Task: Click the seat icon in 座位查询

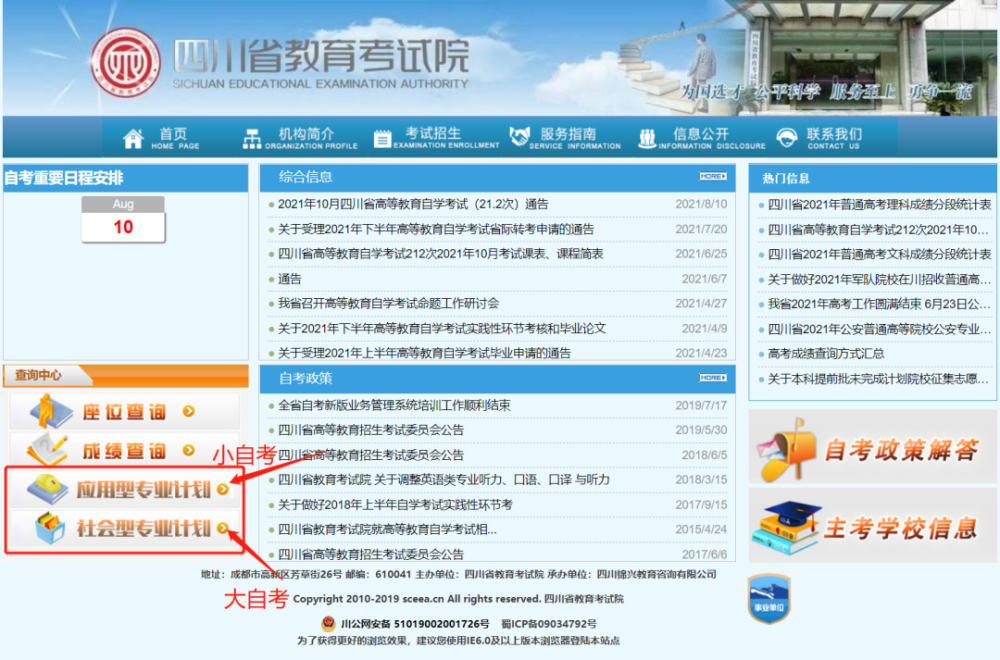Action: point(50,411)
